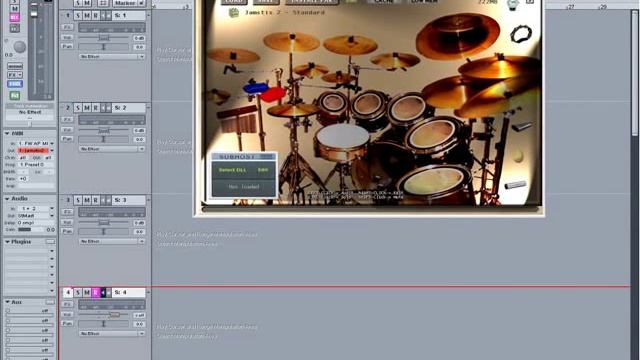Hit the large china cymbal in Jamstix
The height and width of the screenshot is (360, 640).
pos(458,35)
